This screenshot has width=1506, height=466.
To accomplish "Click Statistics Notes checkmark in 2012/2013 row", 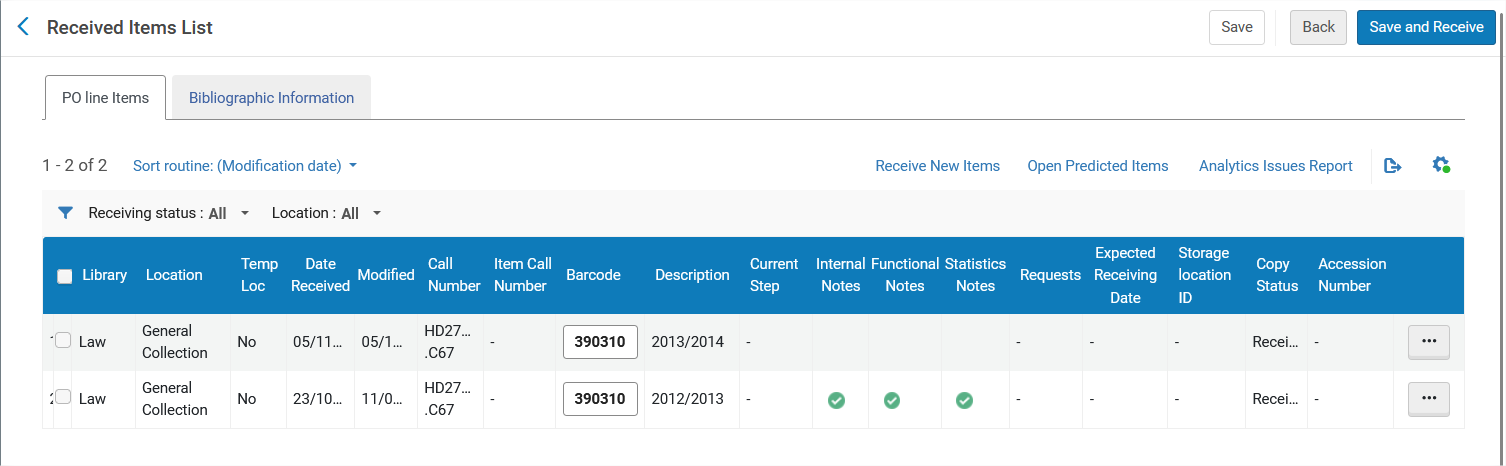I will (x=964, y=400).
